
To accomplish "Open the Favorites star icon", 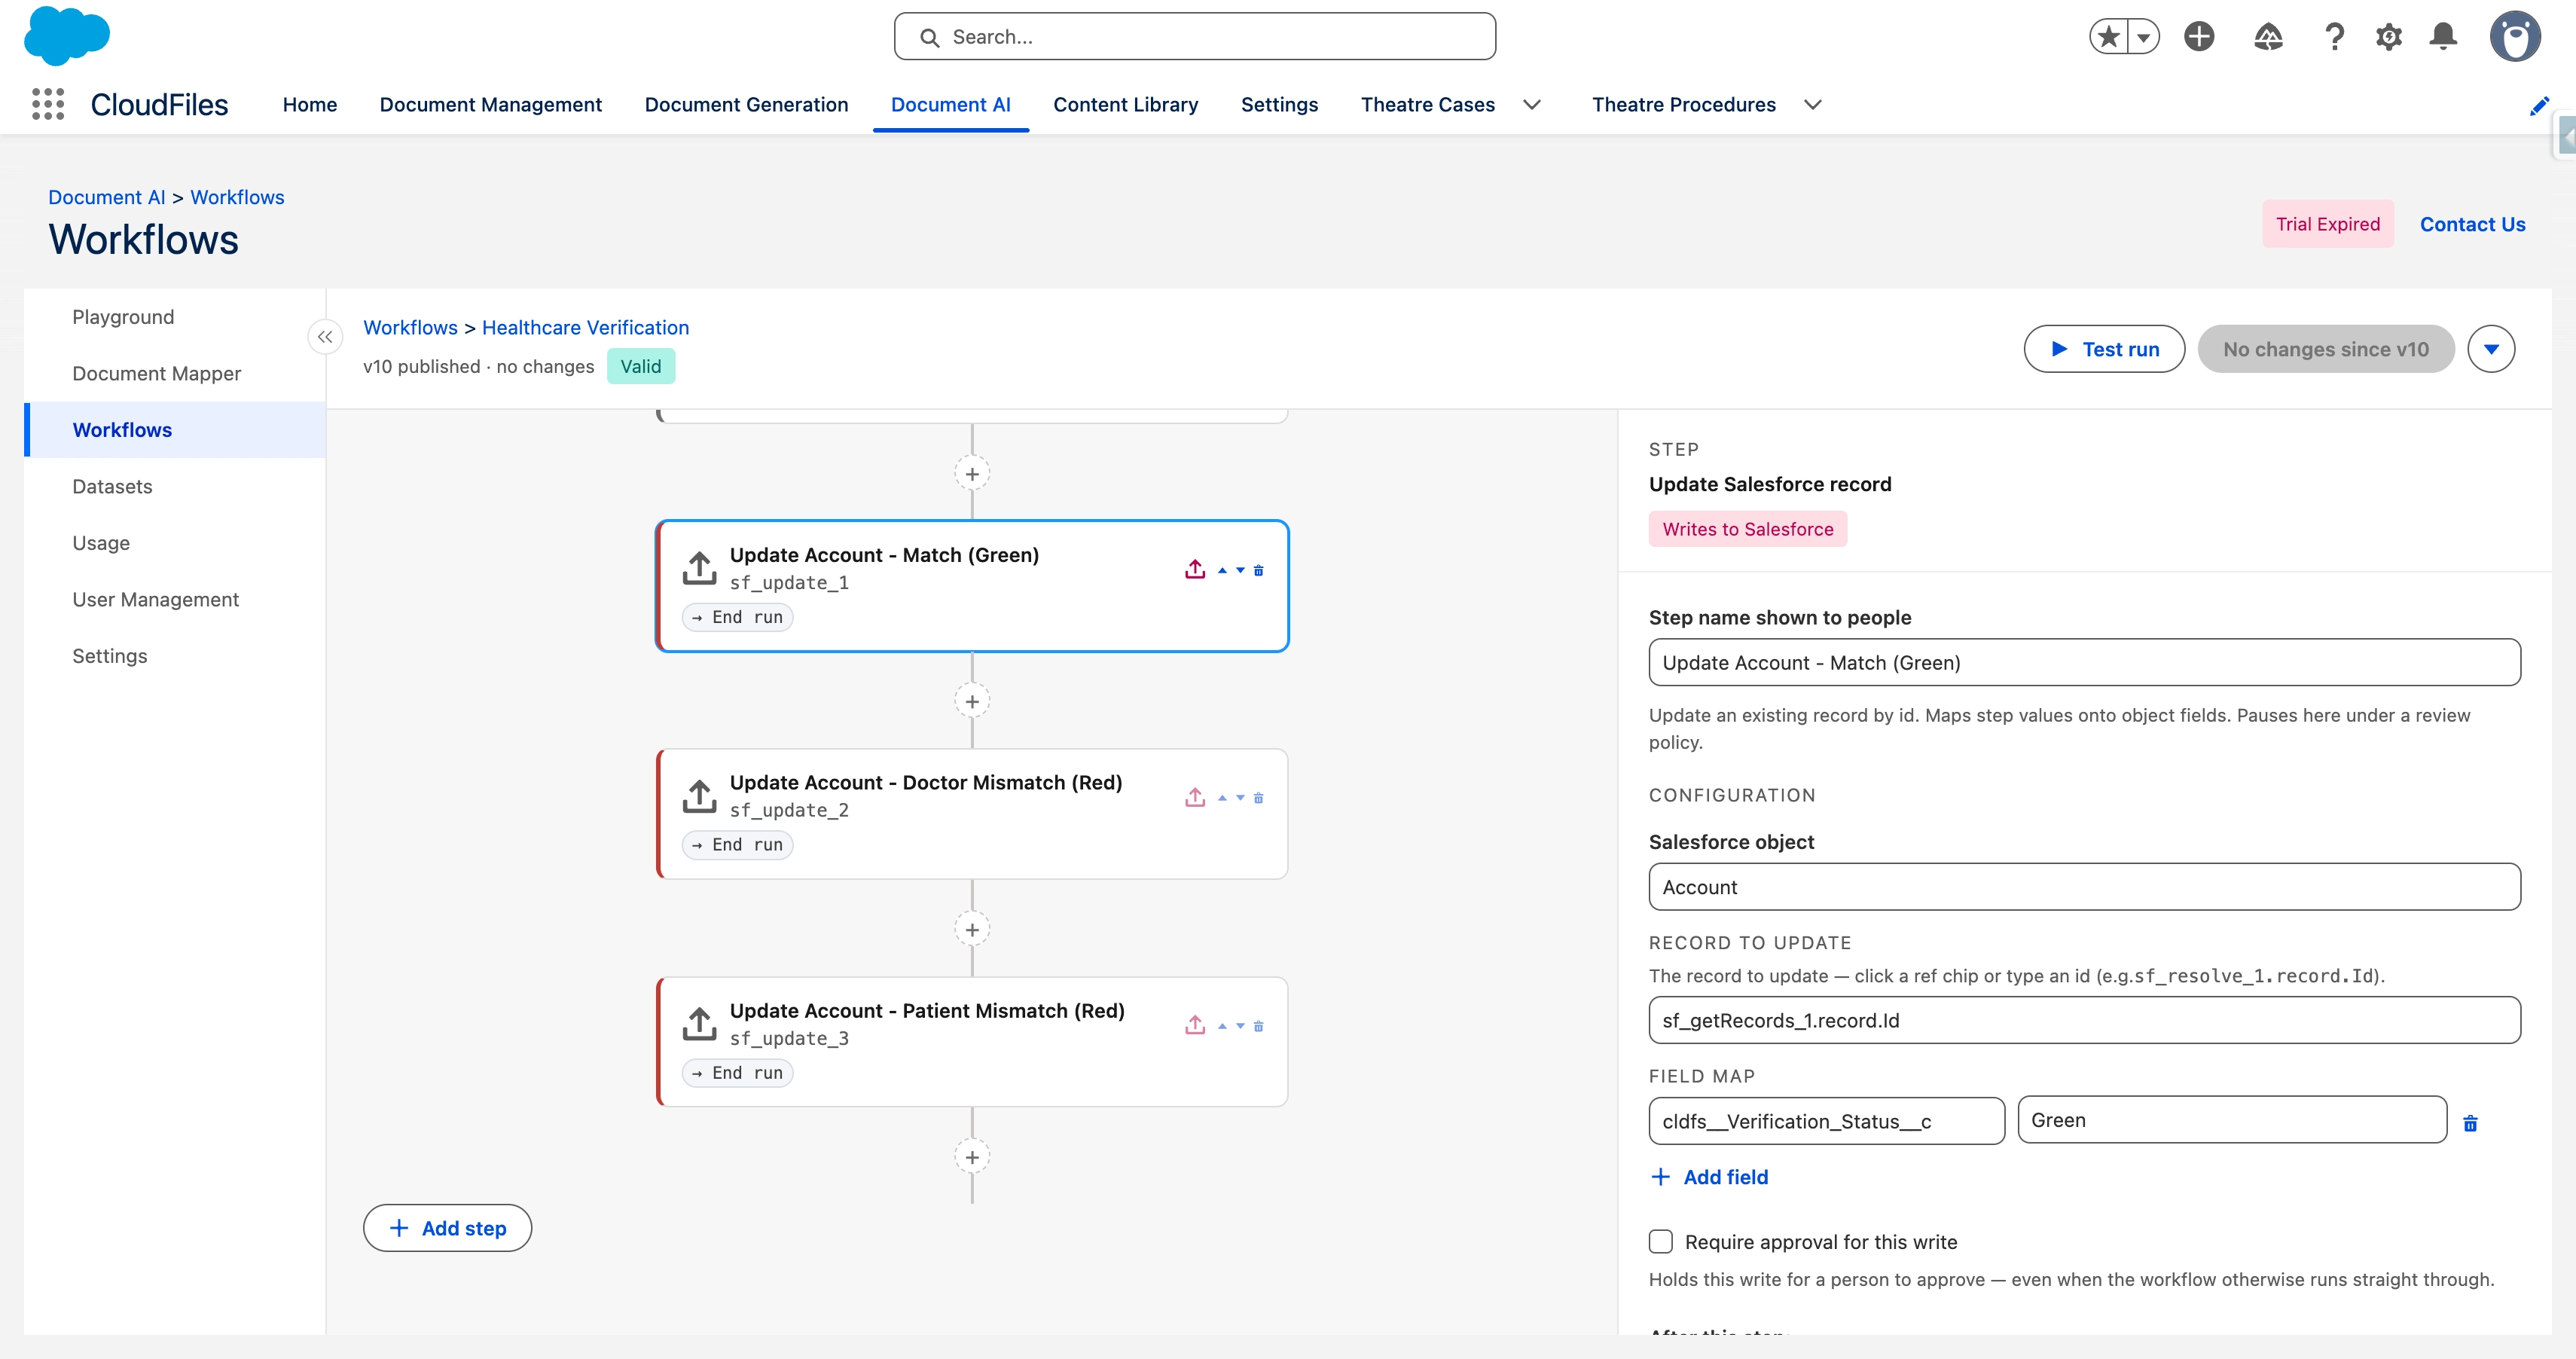I will coord(2109,37).
